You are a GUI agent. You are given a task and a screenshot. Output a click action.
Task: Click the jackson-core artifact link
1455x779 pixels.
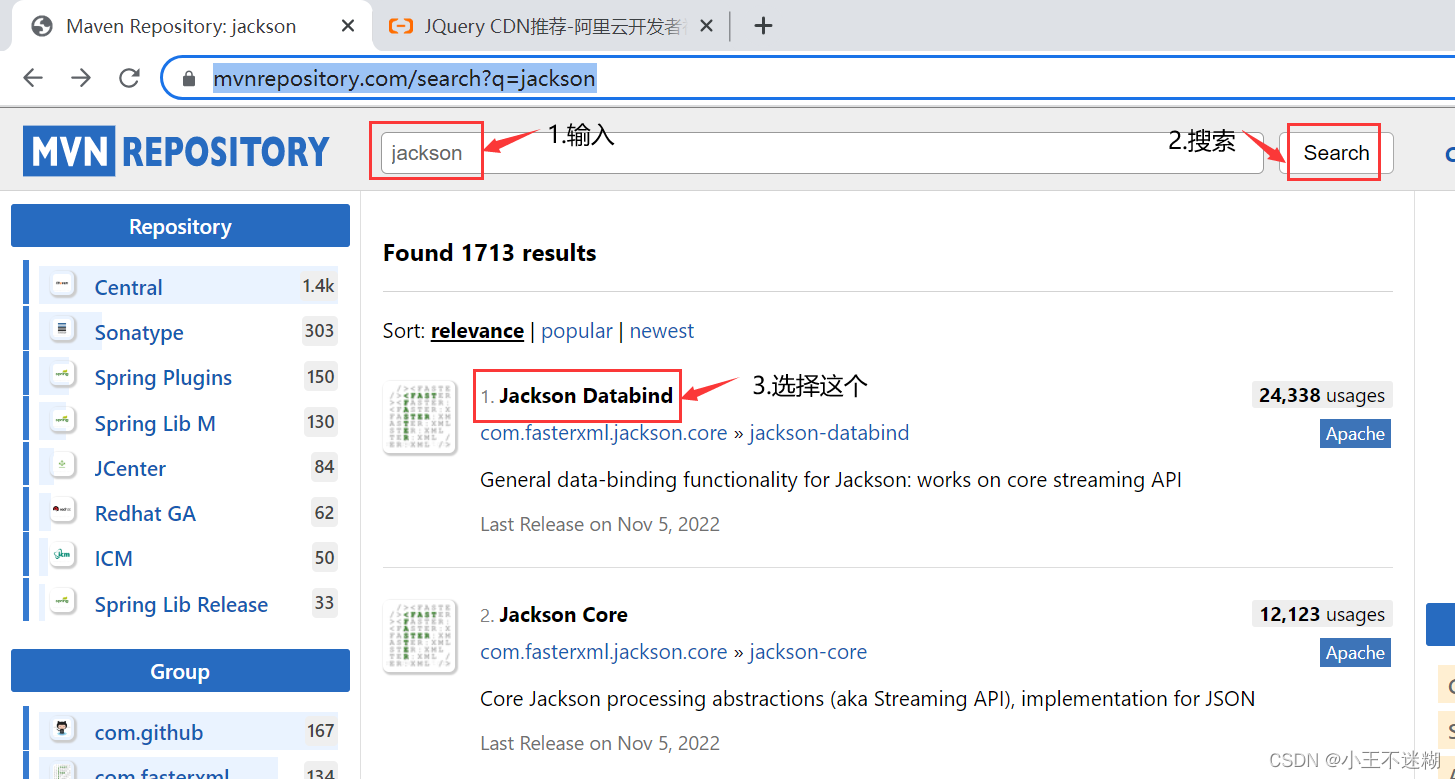pyautogui.click(x=808, y=652)
